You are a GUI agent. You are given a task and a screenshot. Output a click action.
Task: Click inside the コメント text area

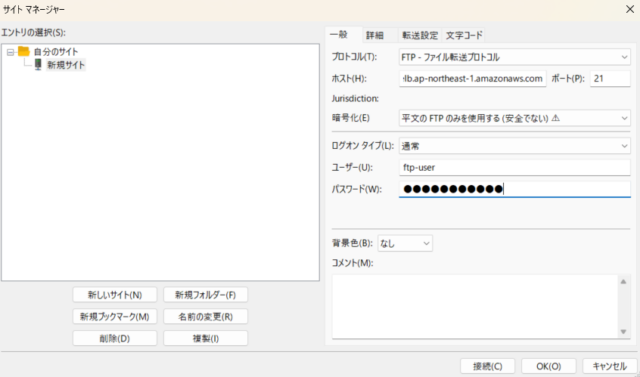point(476,306)
